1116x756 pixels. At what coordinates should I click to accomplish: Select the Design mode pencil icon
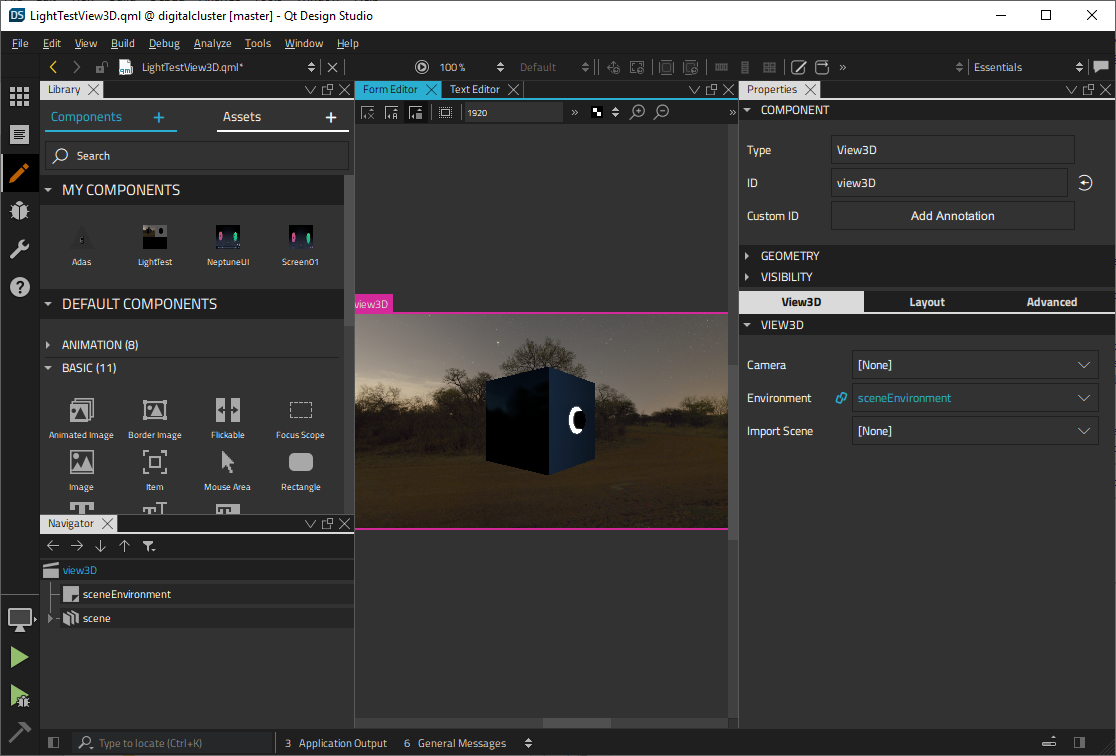21,172
